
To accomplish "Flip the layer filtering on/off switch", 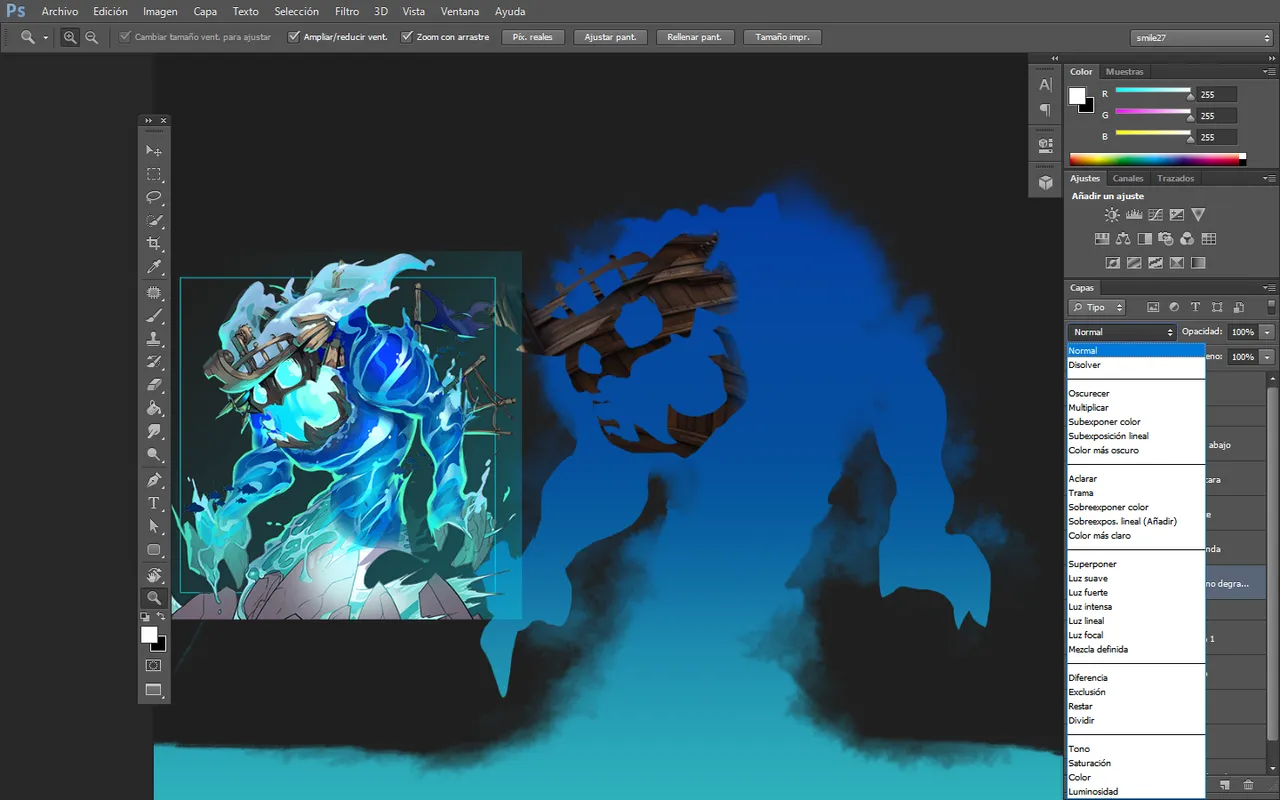I will [x=1271, y=307].
